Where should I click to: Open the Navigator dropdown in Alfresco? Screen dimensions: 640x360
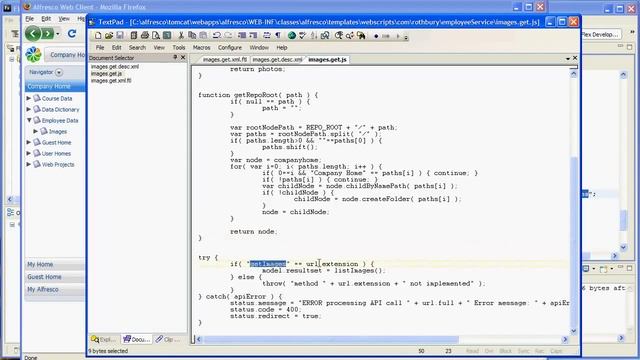point(59,72)
